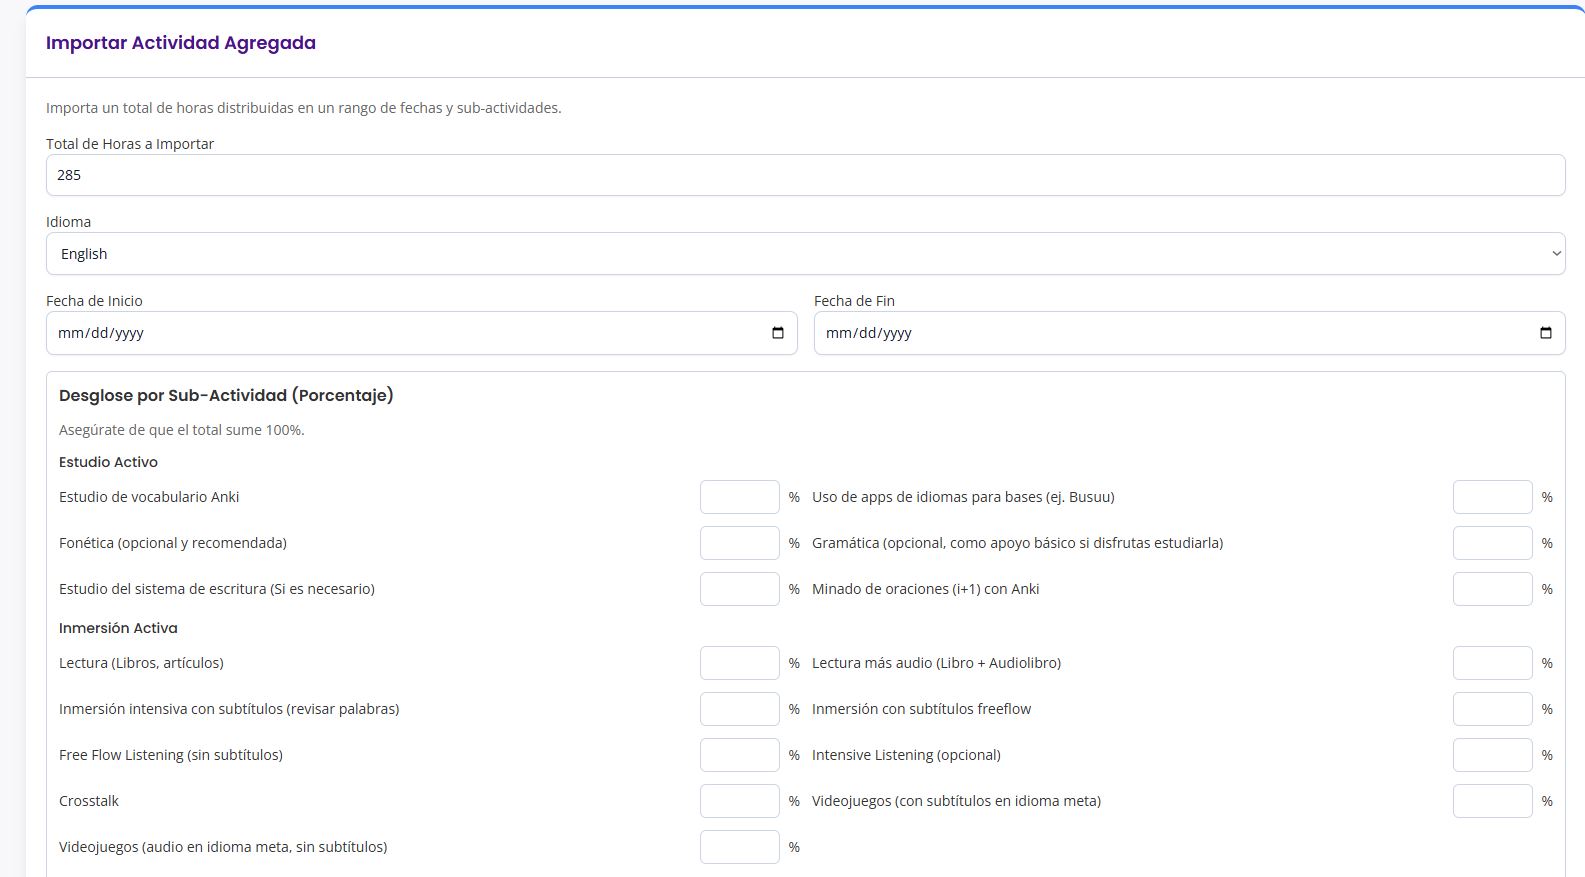
Task: Select the Busuu language apps percentage box
Action: pos(1492,497)
